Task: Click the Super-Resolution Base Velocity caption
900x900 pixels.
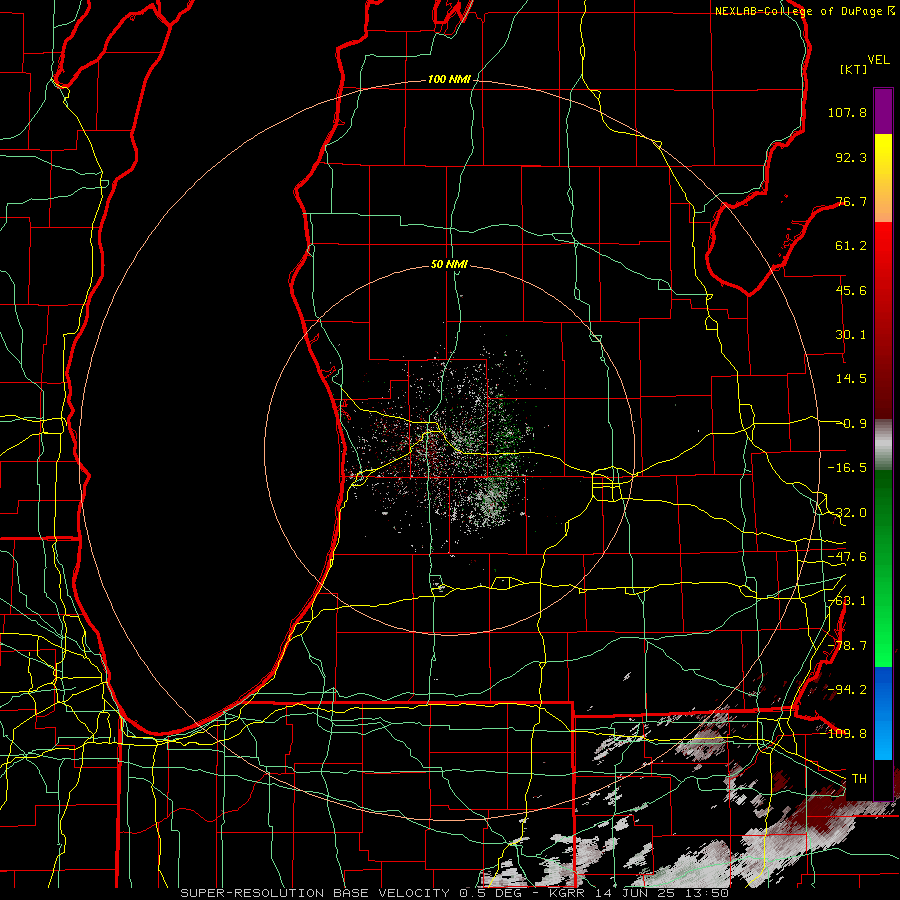Action: click(x=455, y=893)
